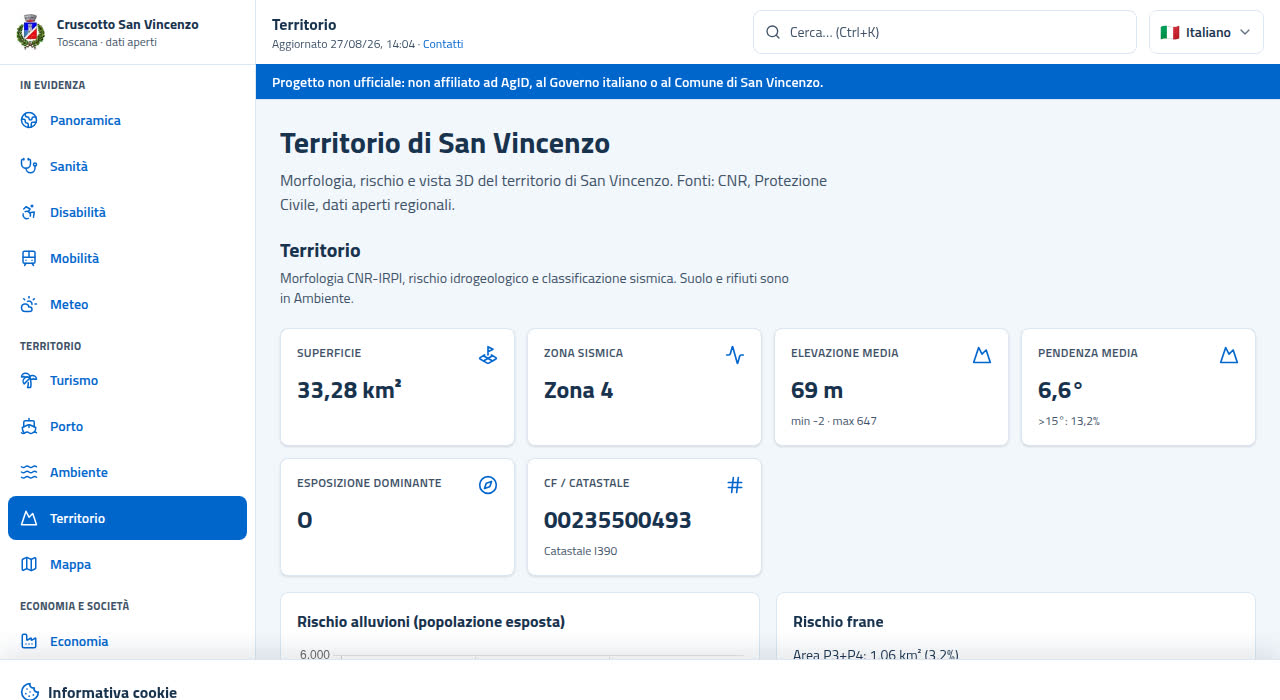
Task: Click the Panoramica sidebar icon
Action: tap(29, 120)
